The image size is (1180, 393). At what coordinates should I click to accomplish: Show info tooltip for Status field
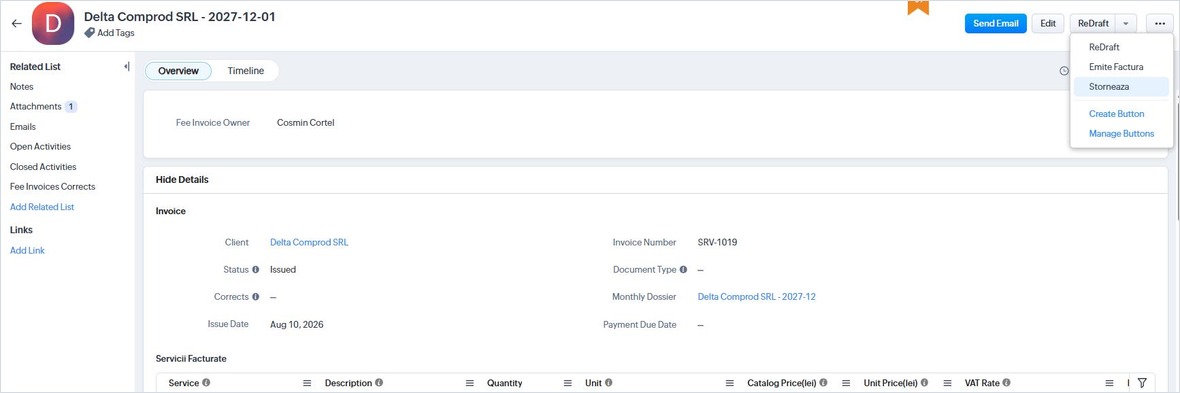[x=256, y=270]
